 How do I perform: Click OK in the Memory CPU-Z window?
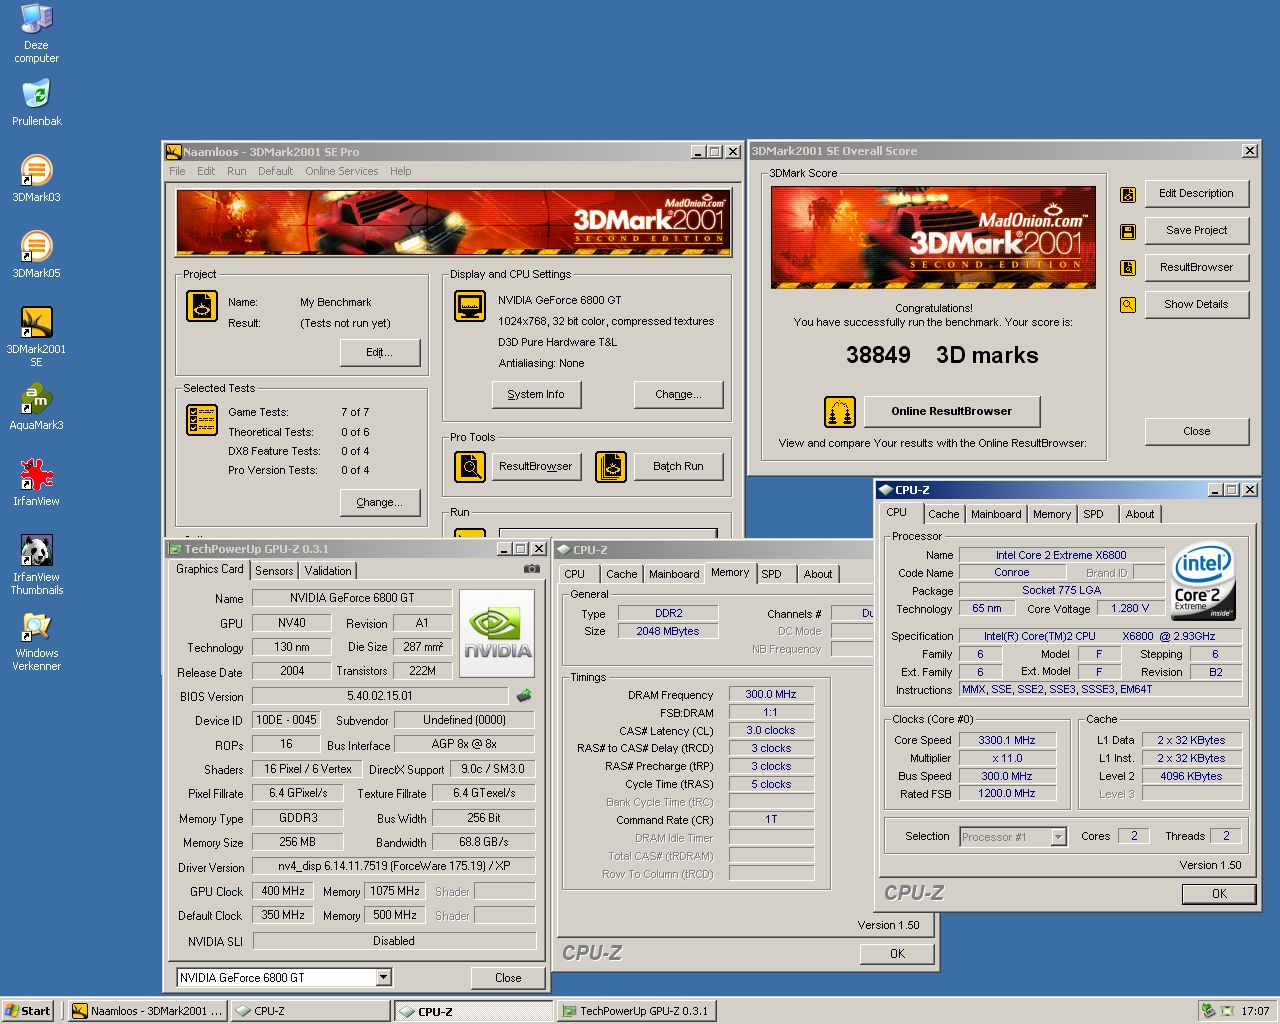897,954
